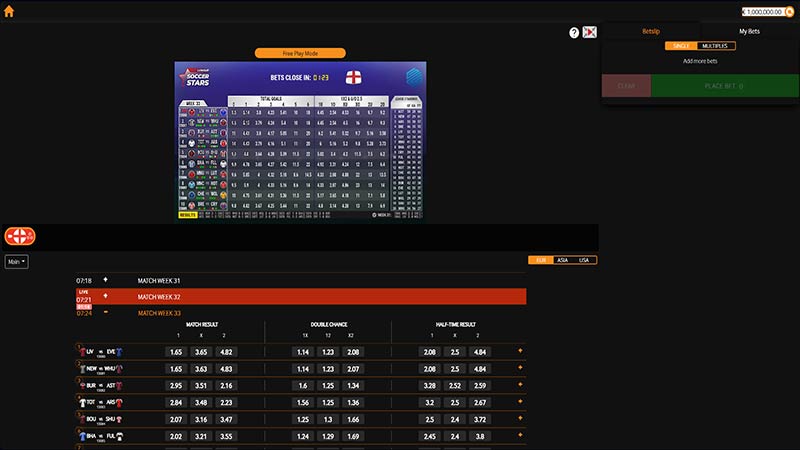Toggle fullscreen video icon beside help
Image resolution: width=800 pixels, height=450 pixels.
tap(590, 32)
